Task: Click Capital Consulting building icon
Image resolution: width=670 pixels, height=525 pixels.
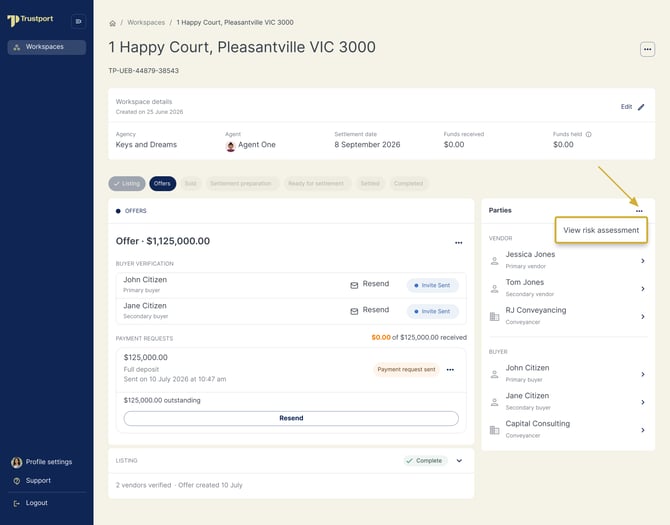Action: point(494,430)
